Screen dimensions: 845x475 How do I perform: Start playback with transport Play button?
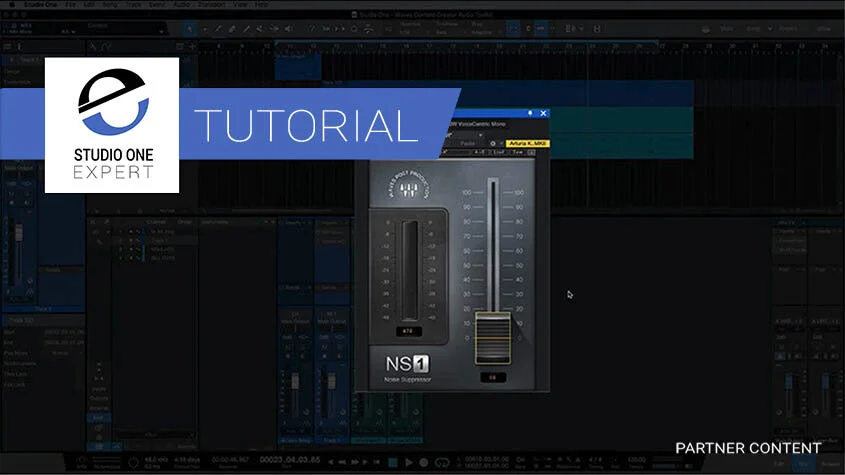coord(408,462)
